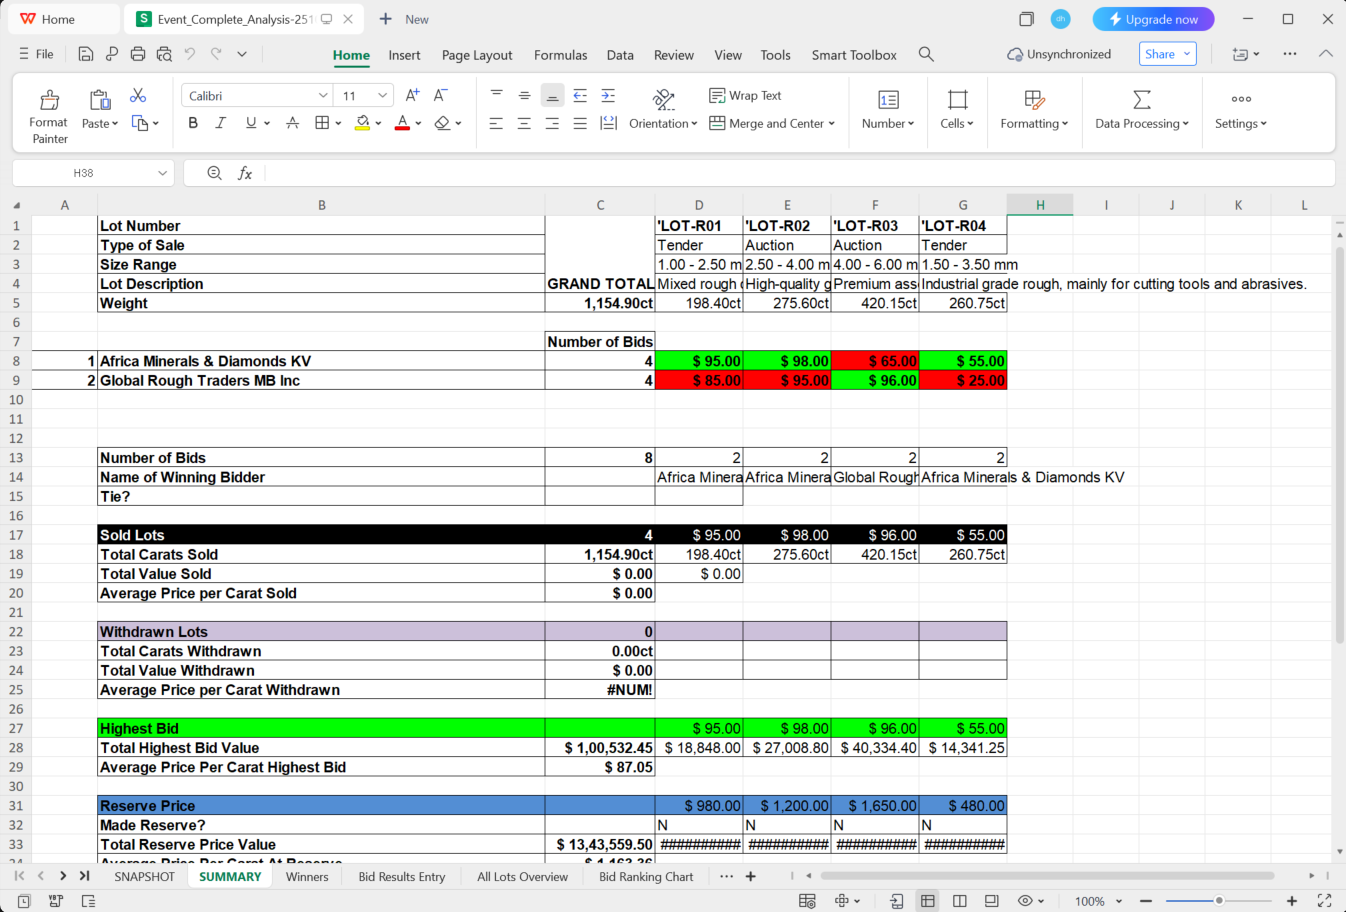
Task: Open the Cells button
Action: point(957,109)
